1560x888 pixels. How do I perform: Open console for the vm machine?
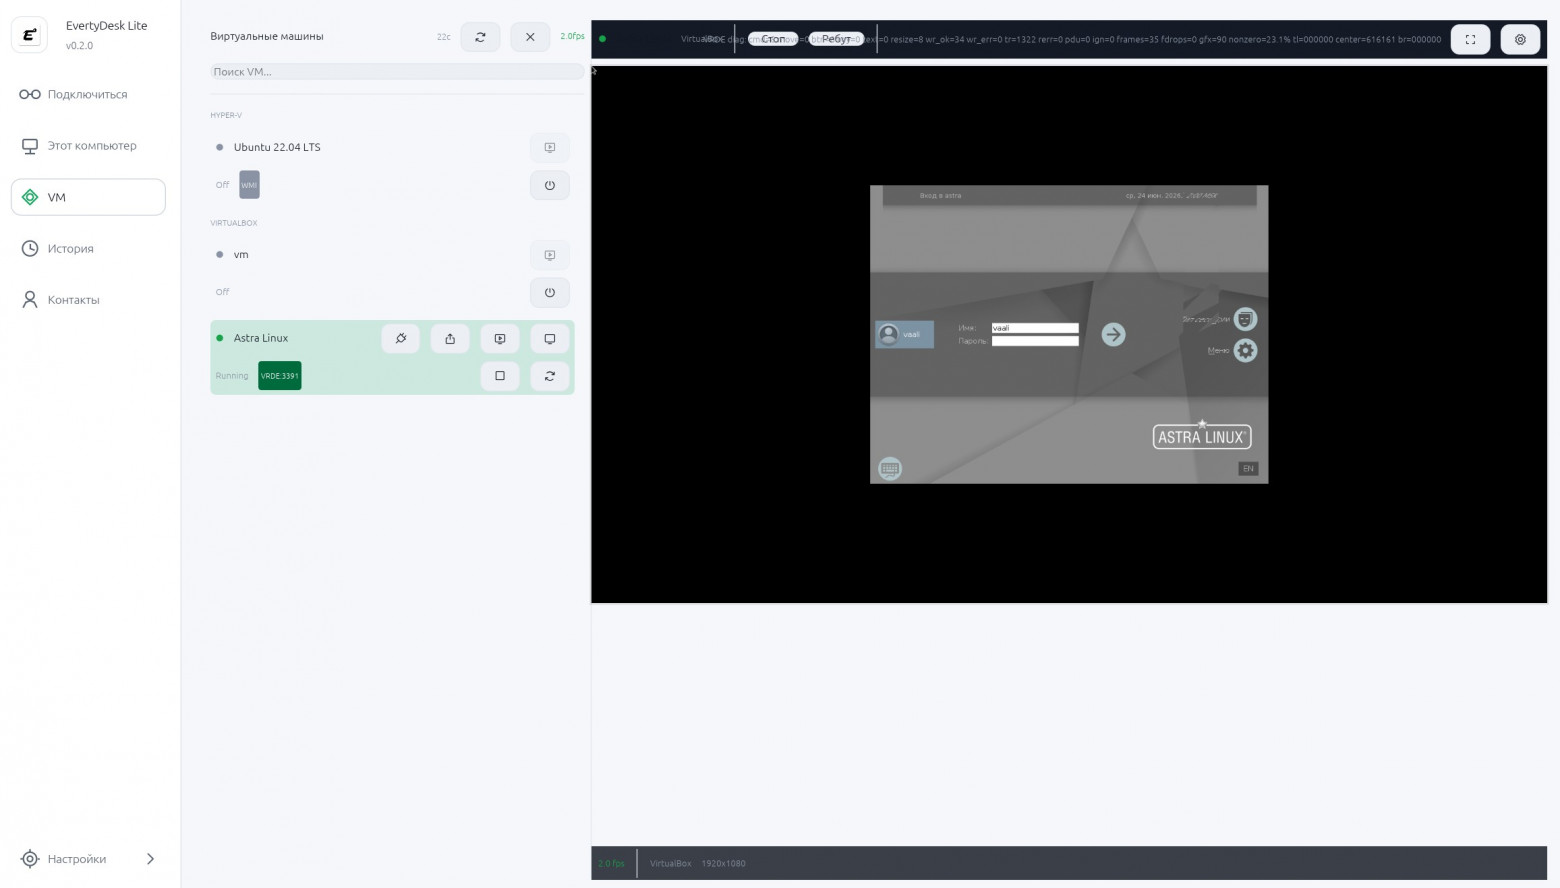(x=550, y=255)
